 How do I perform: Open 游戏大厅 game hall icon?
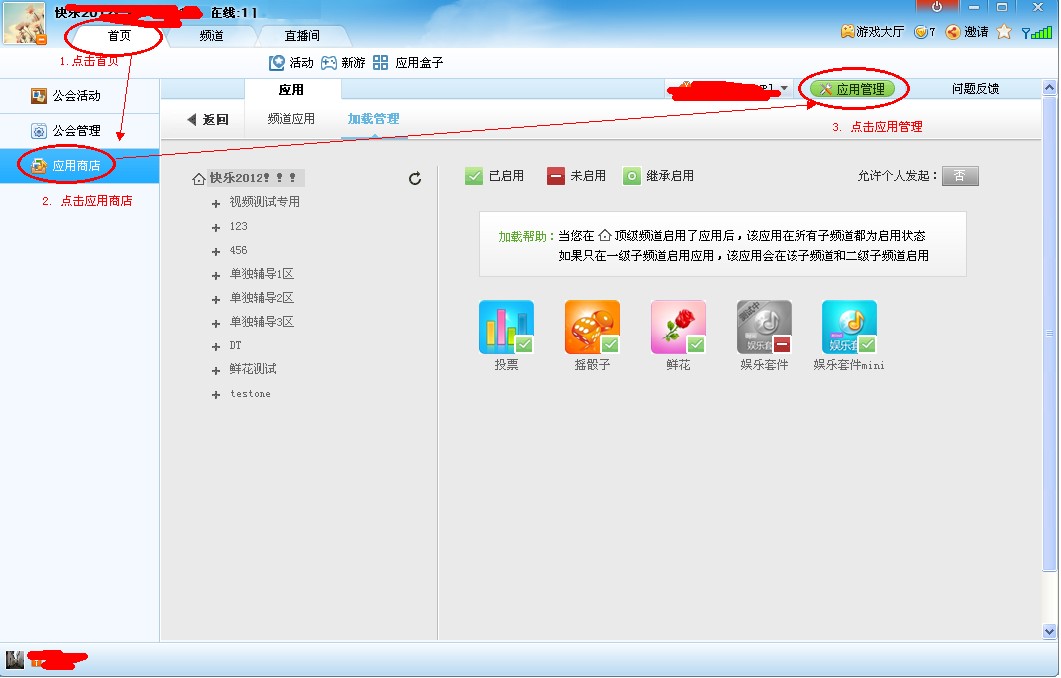coord(872,32)
